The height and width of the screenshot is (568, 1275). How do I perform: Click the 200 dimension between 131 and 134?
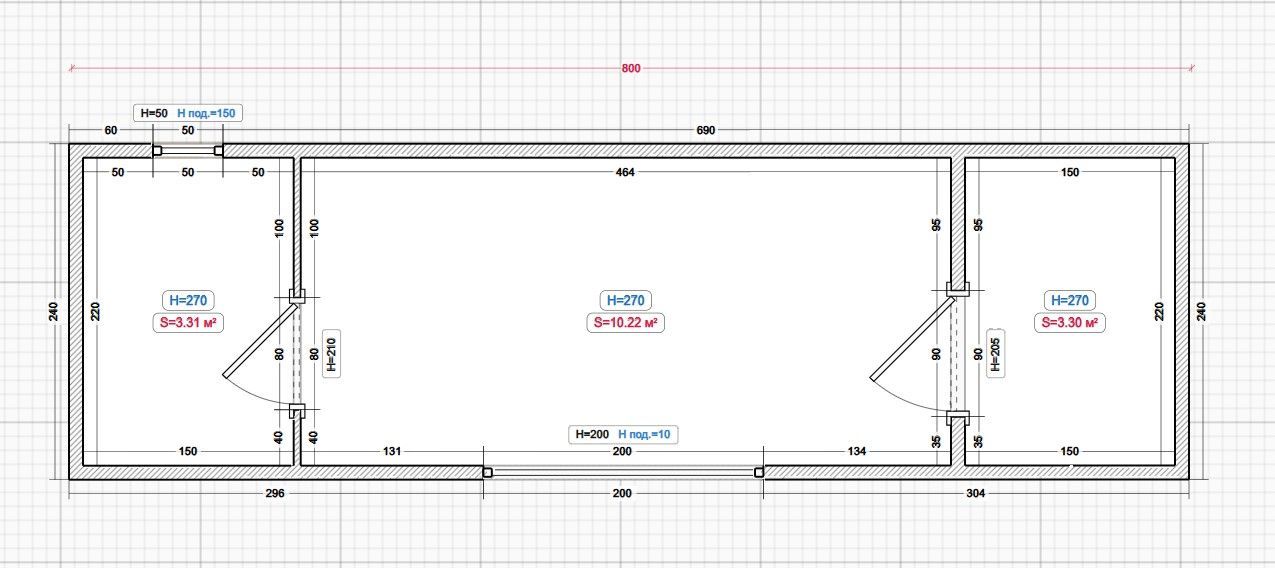coord(622,452)
